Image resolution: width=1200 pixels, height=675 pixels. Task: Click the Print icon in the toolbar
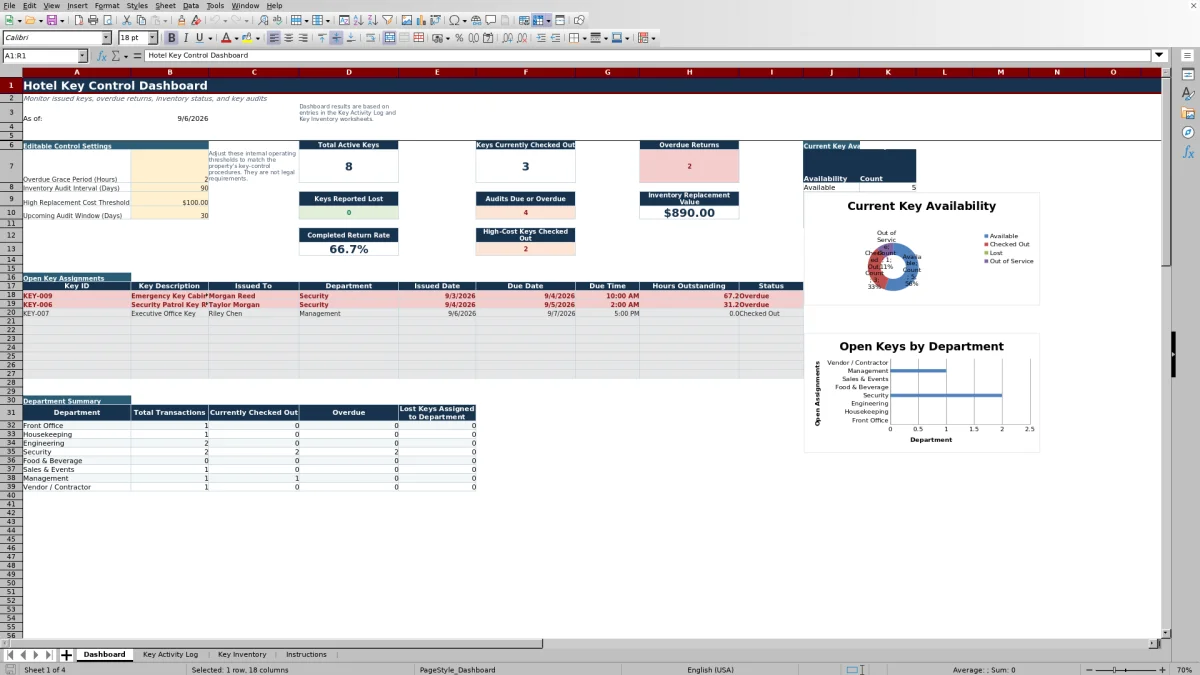click(92, 20)
